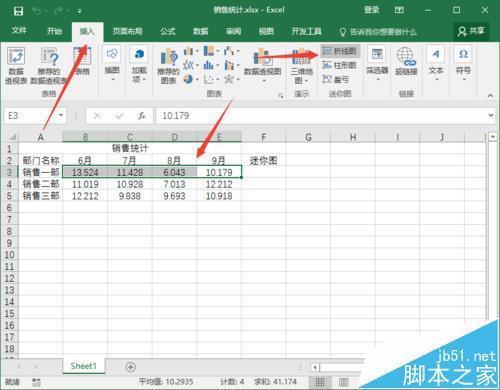The image size is (500, 390).
Task: Click the Save icon in title bar
Action: click(x=18, y=11)
